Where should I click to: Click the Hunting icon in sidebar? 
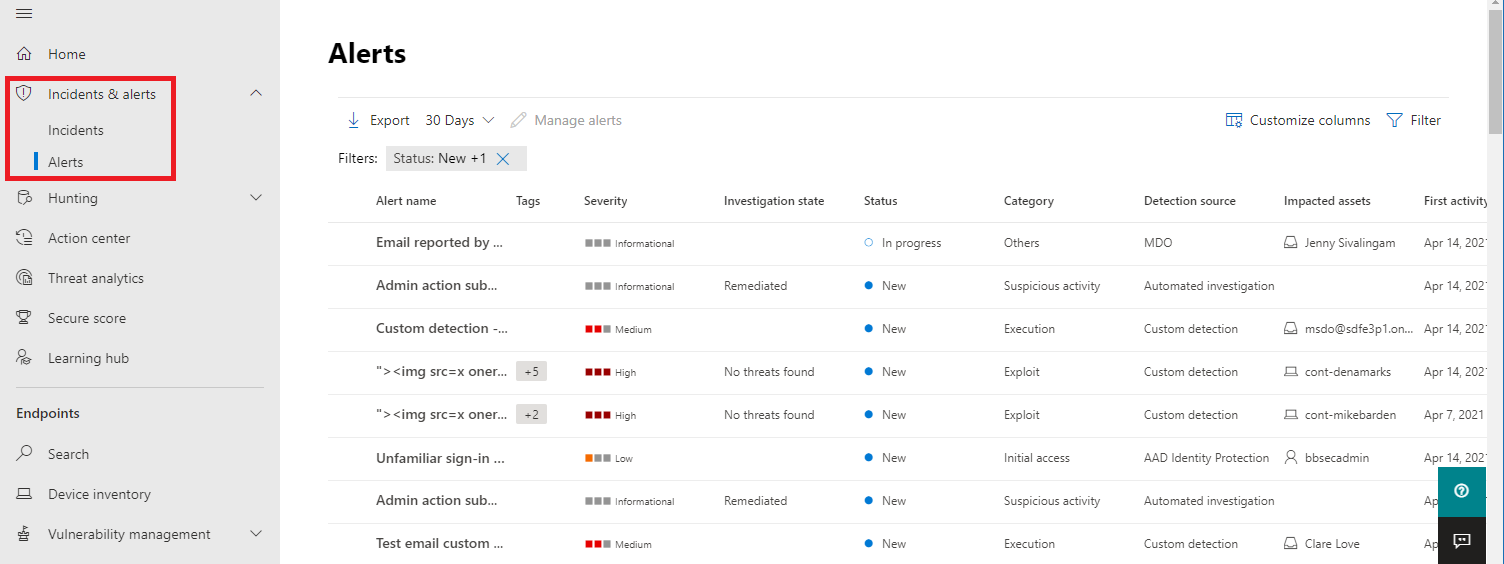[24, 198]
